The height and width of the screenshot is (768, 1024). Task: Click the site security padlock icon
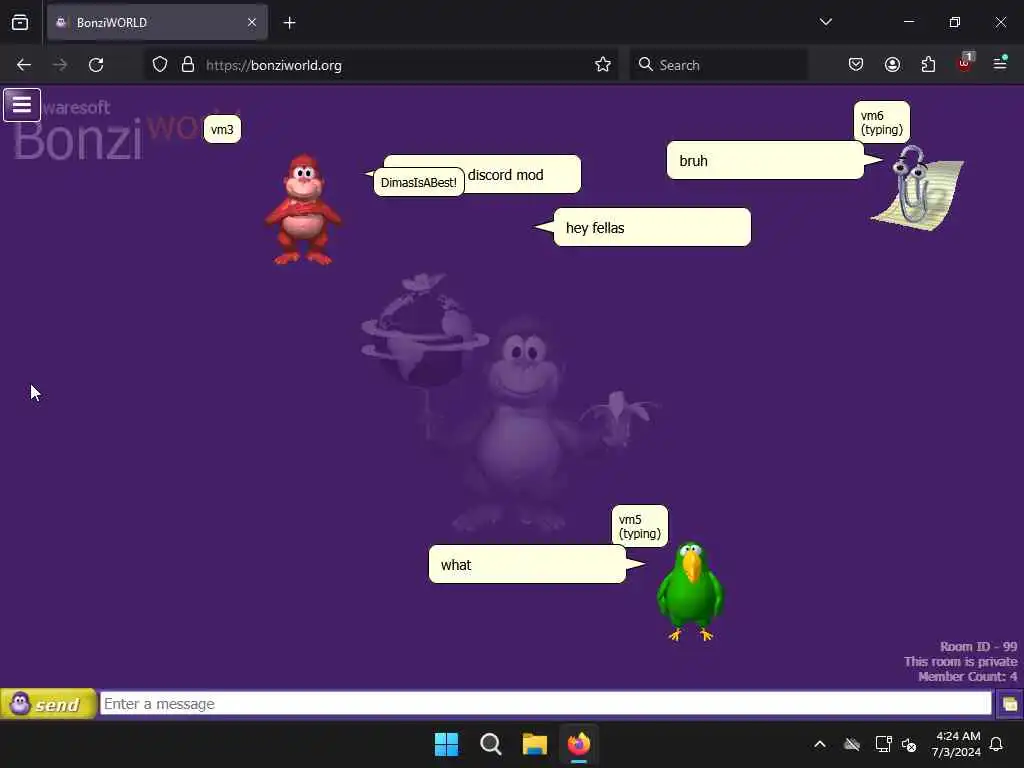(188, 65)
